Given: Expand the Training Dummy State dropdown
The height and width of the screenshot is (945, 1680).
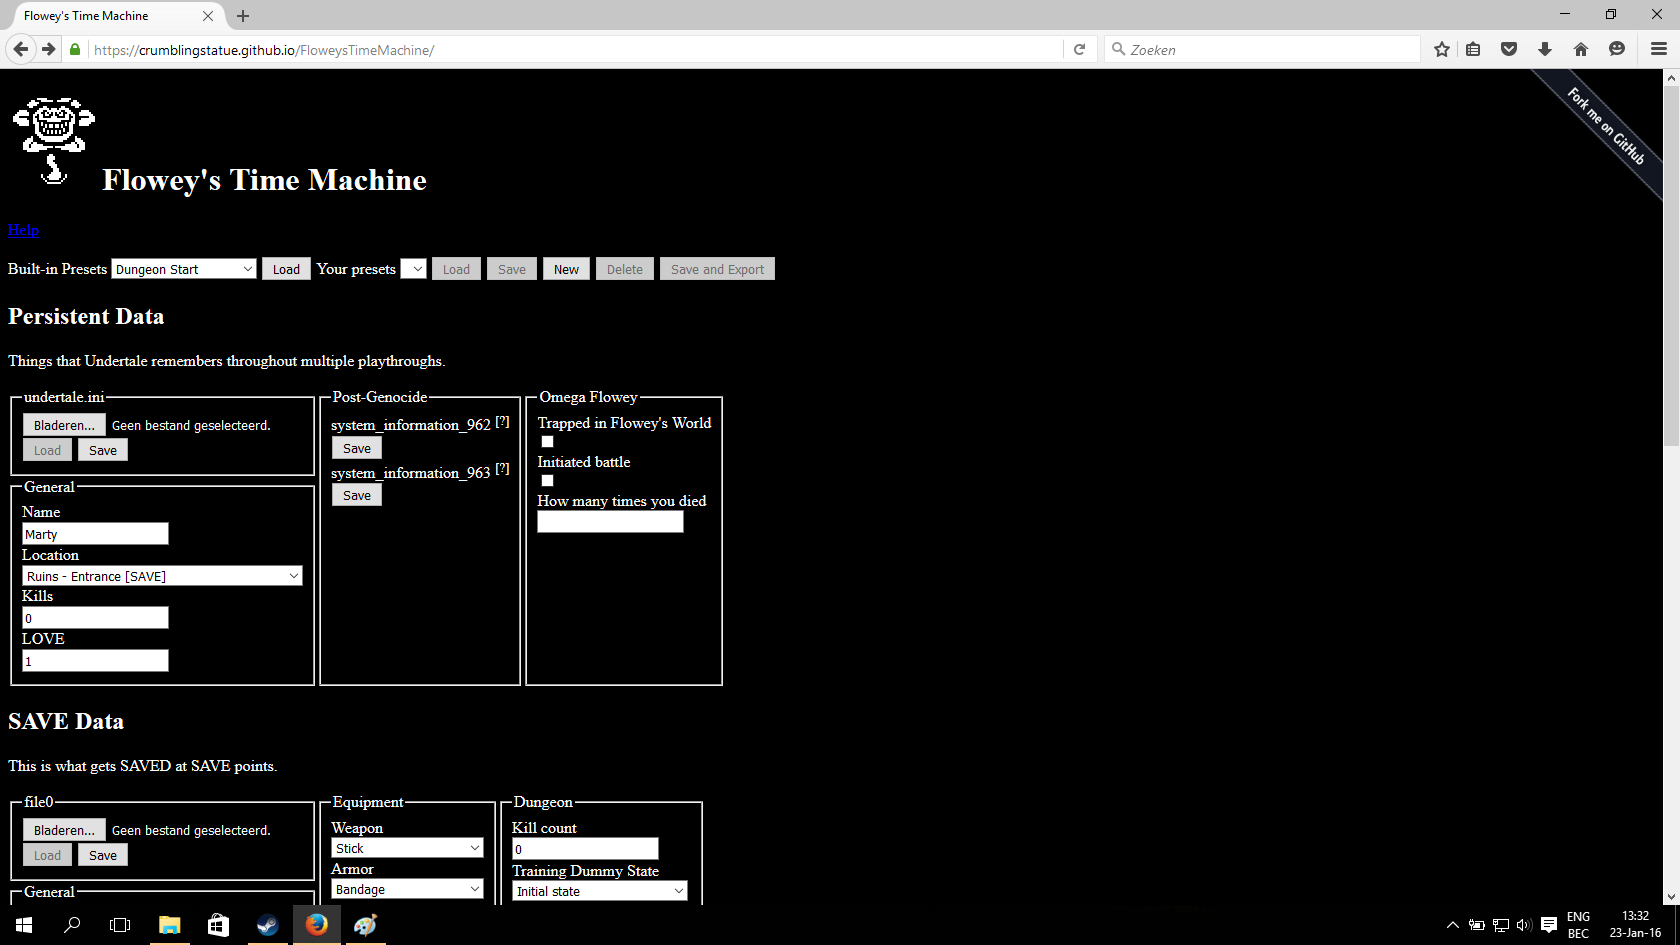Looking at the screenshot, I should point(600,891).
